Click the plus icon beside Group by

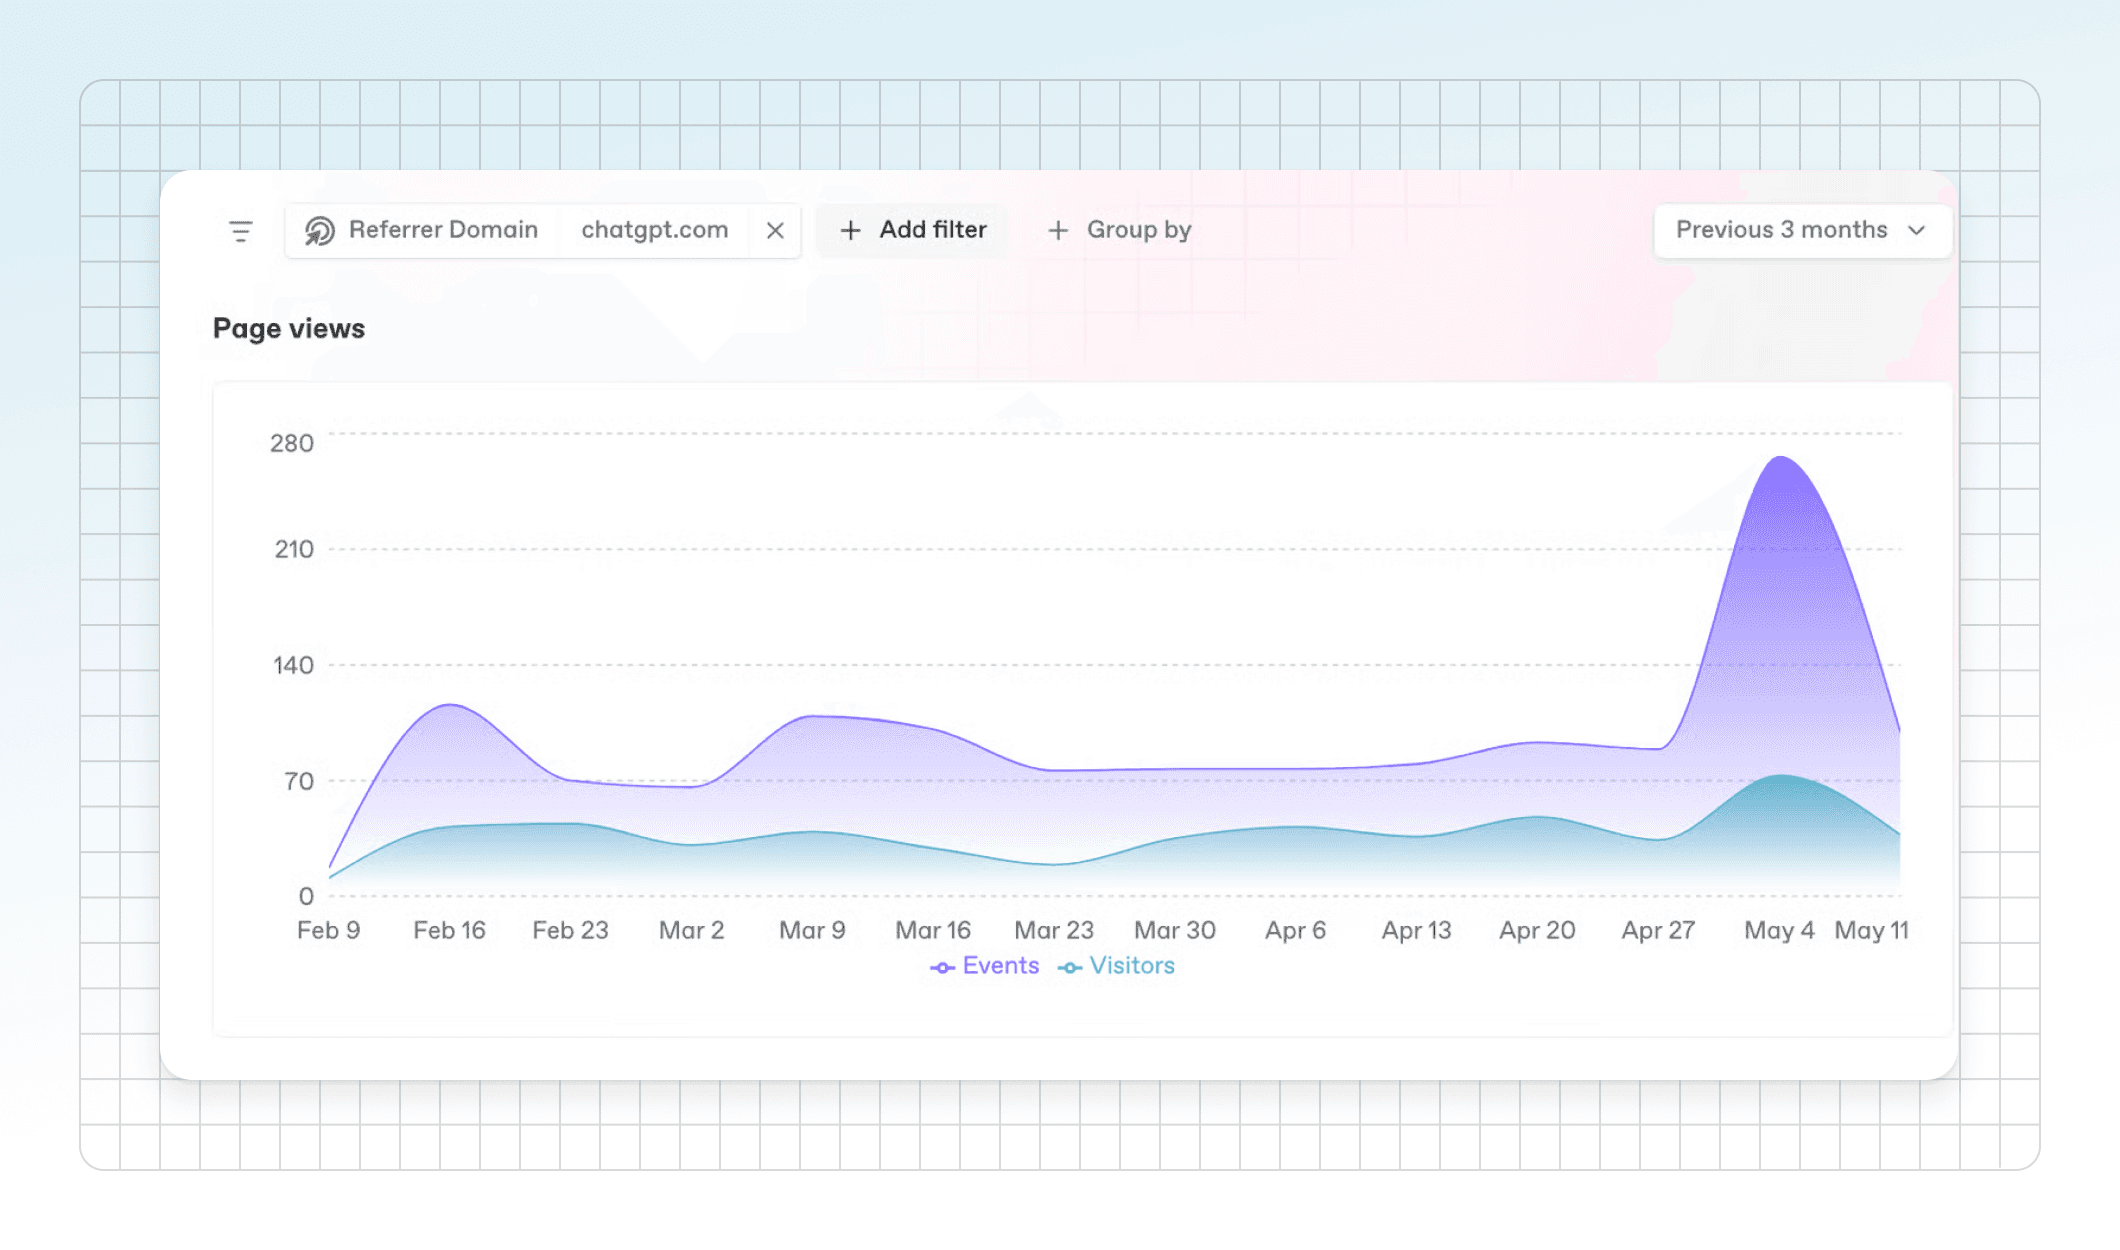pyautogui.click(x=1058, y=231)
